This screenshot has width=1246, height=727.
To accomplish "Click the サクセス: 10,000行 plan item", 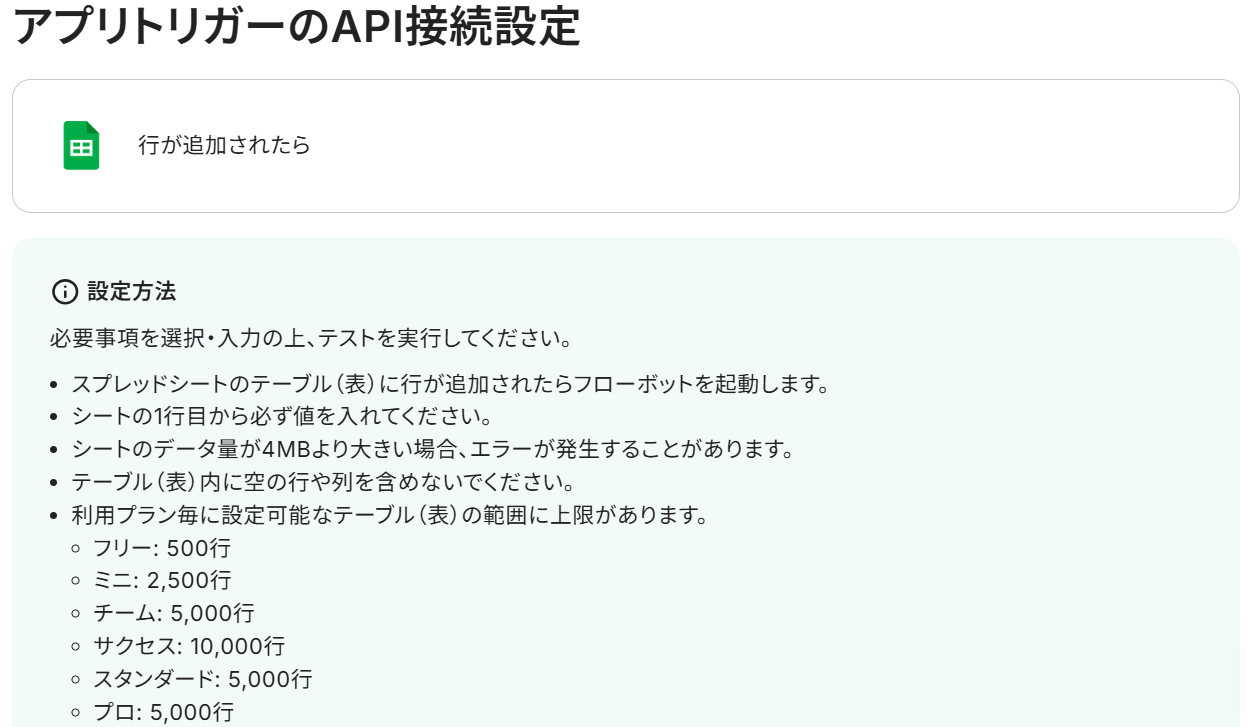I will point(189,646).
